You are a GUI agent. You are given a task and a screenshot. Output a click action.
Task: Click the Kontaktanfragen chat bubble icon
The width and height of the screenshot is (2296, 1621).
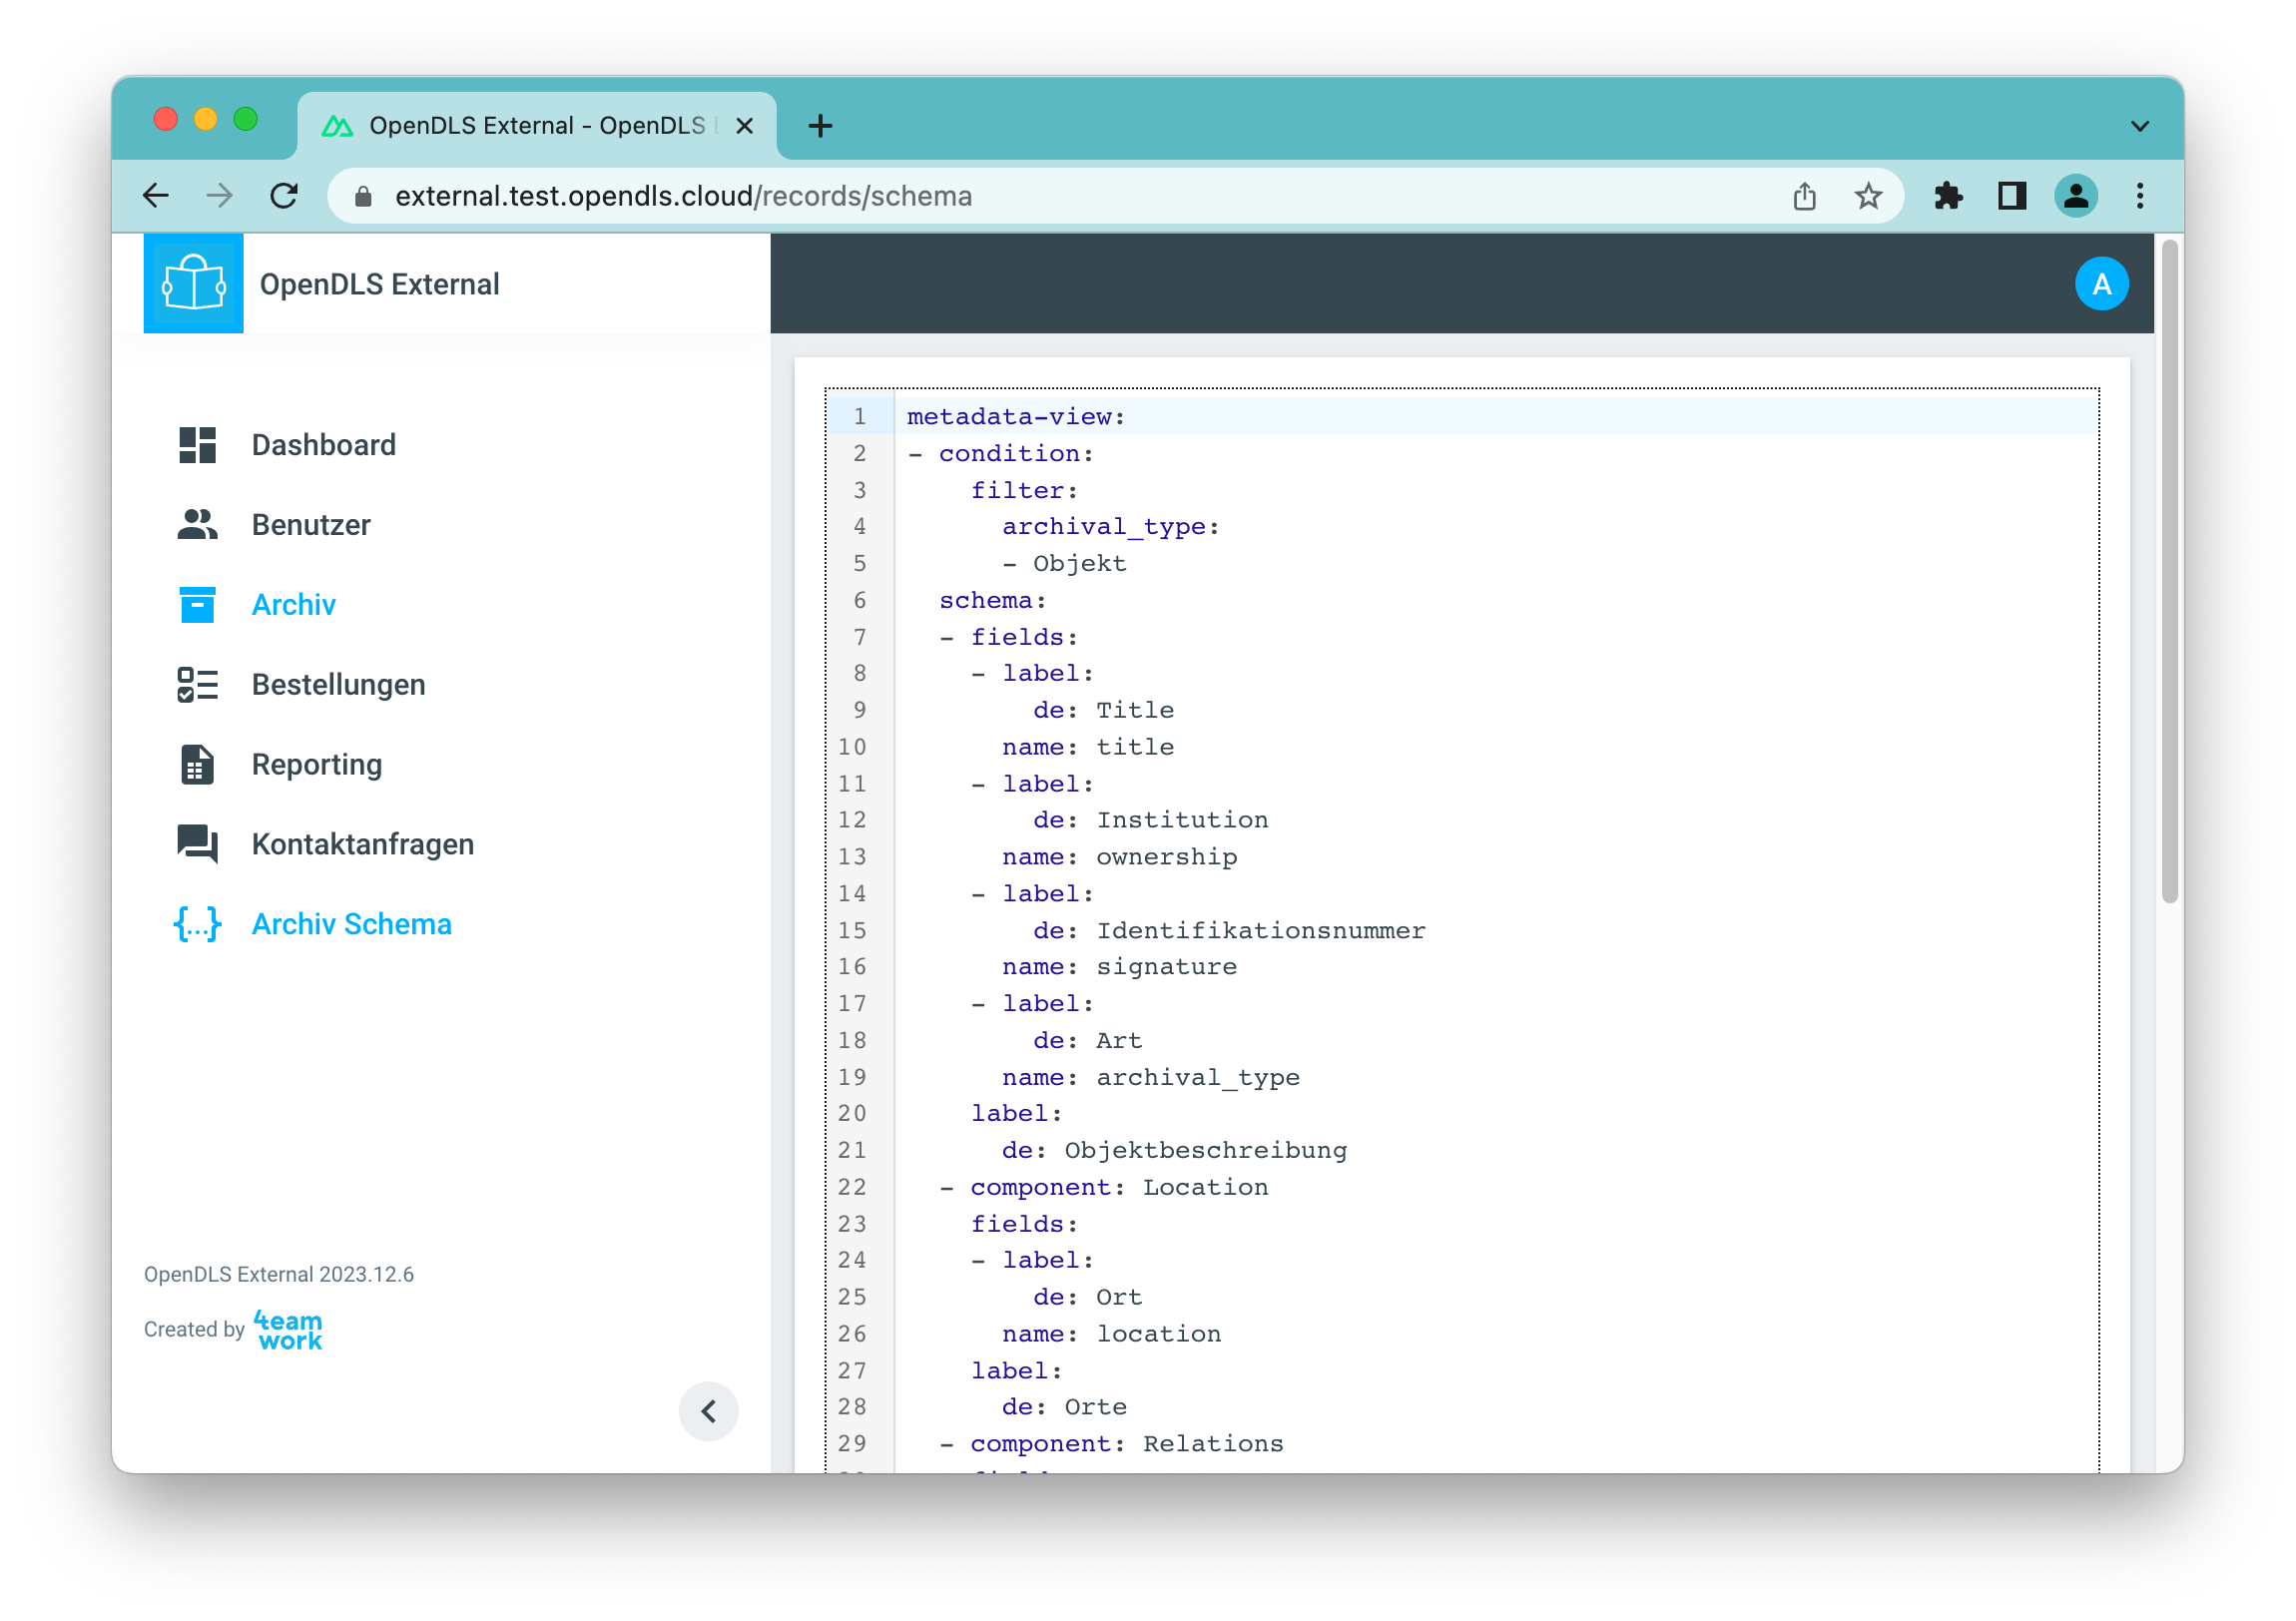point(197,845)
